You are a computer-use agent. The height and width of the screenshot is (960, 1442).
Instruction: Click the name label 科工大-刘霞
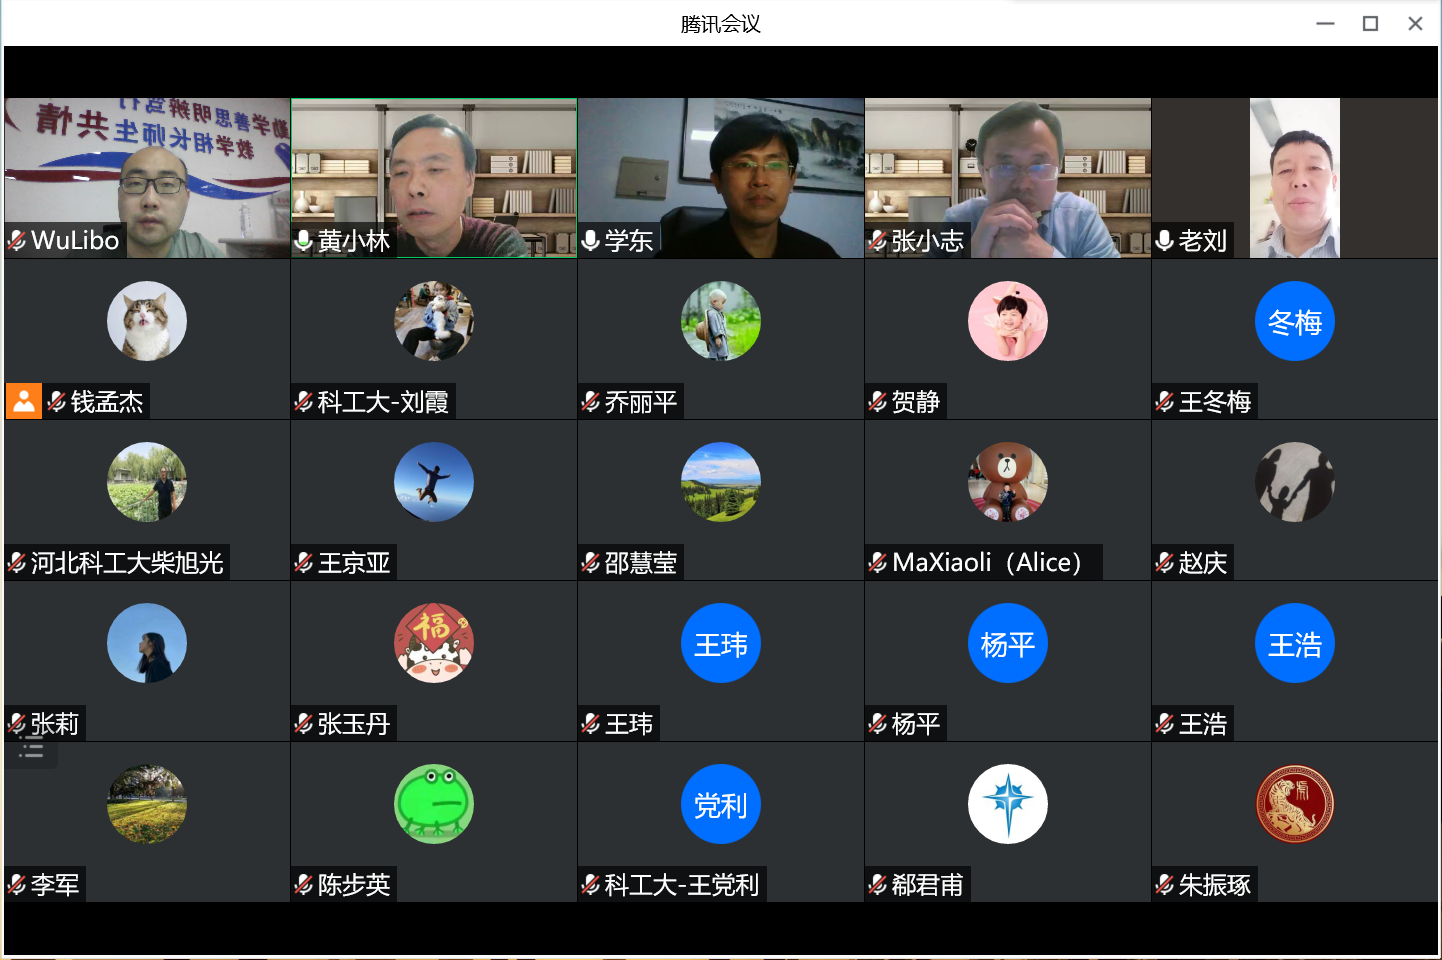(383, 402)
